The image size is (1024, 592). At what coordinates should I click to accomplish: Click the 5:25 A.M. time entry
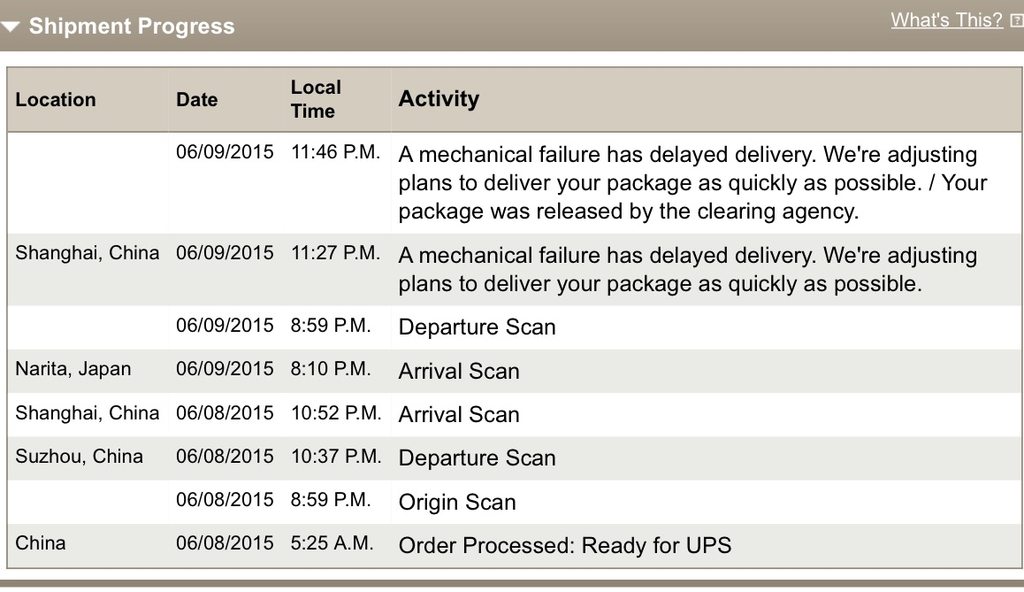pyautogui.click(x=332, y=543)
